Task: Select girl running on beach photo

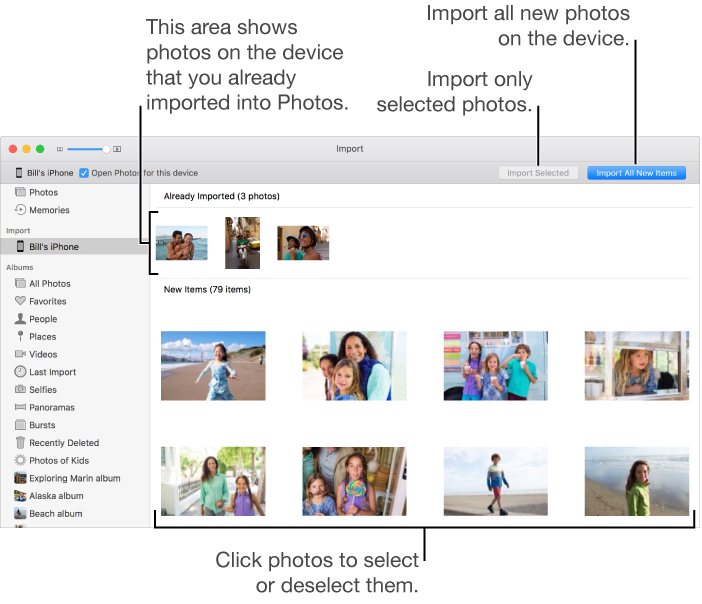Action: (213, 366)
